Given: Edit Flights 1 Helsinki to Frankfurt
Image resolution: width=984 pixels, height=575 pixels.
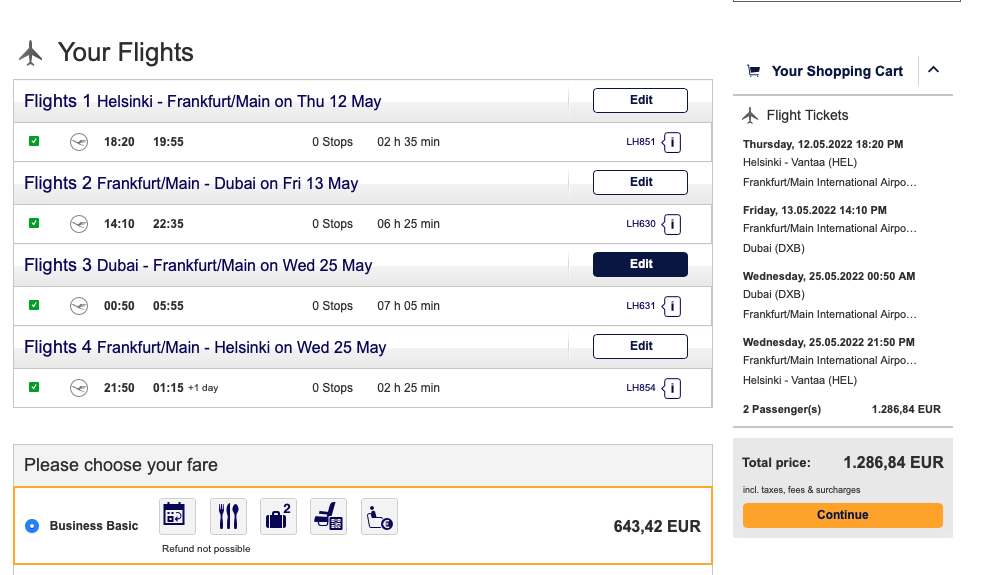Looking at the screenshot, I should click(640, 100).
